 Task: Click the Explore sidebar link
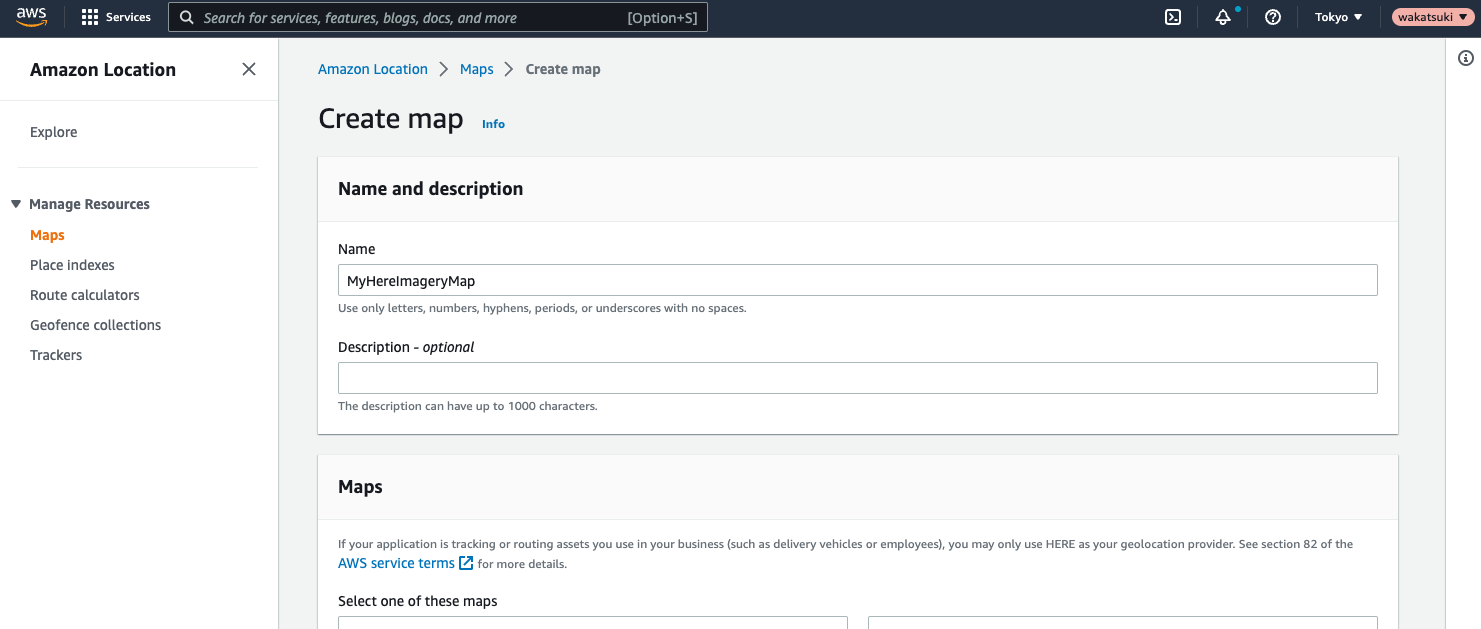[53, 132]
